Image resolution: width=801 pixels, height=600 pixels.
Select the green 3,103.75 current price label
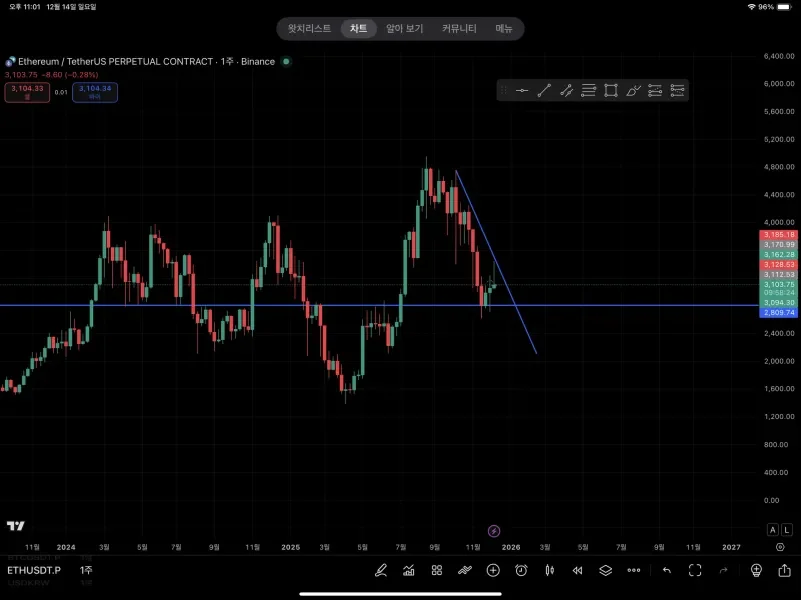point(779,284)
